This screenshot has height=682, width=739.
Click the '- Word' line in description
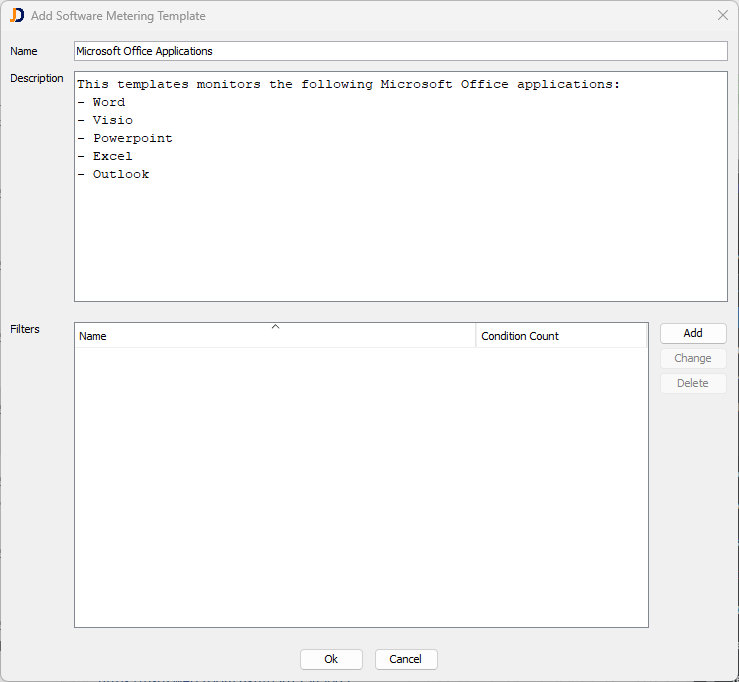[101, 102]
